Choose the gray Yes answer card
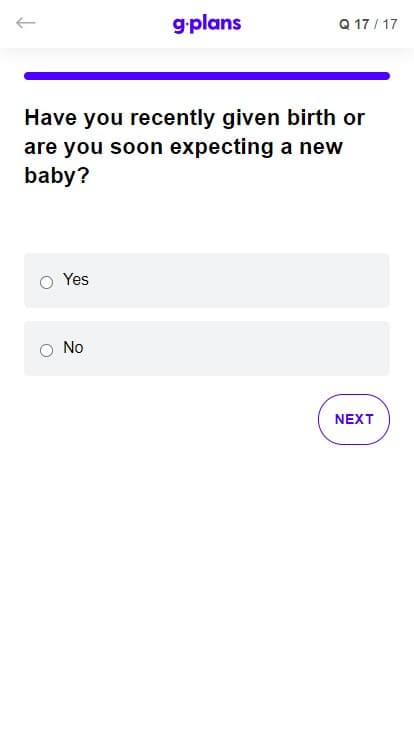This screenshot has width=414, height=736. pos(207,280)
